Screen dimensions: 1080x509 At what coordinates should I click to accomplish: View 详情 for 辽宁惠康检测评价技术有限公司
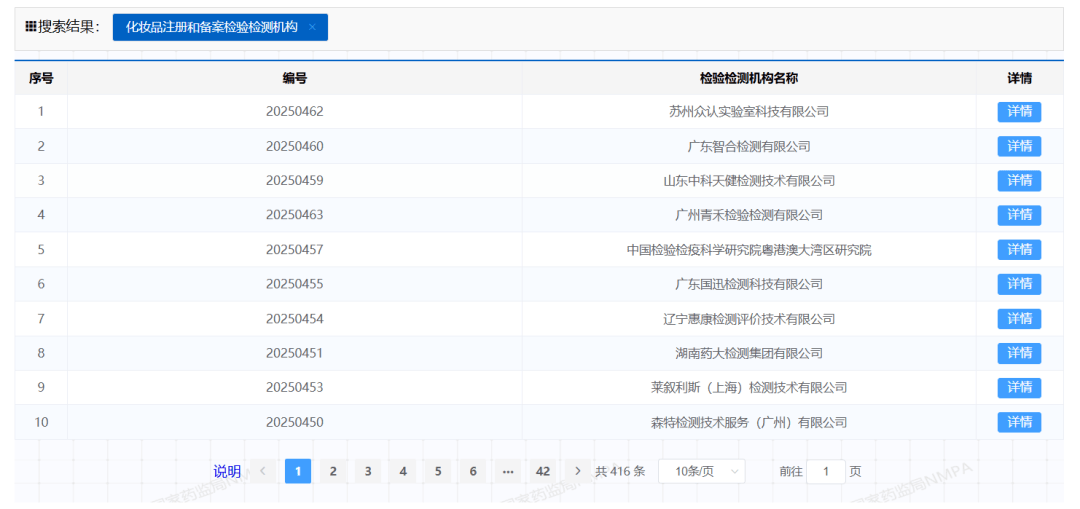pyautogui.click(x=1019, y=319)
